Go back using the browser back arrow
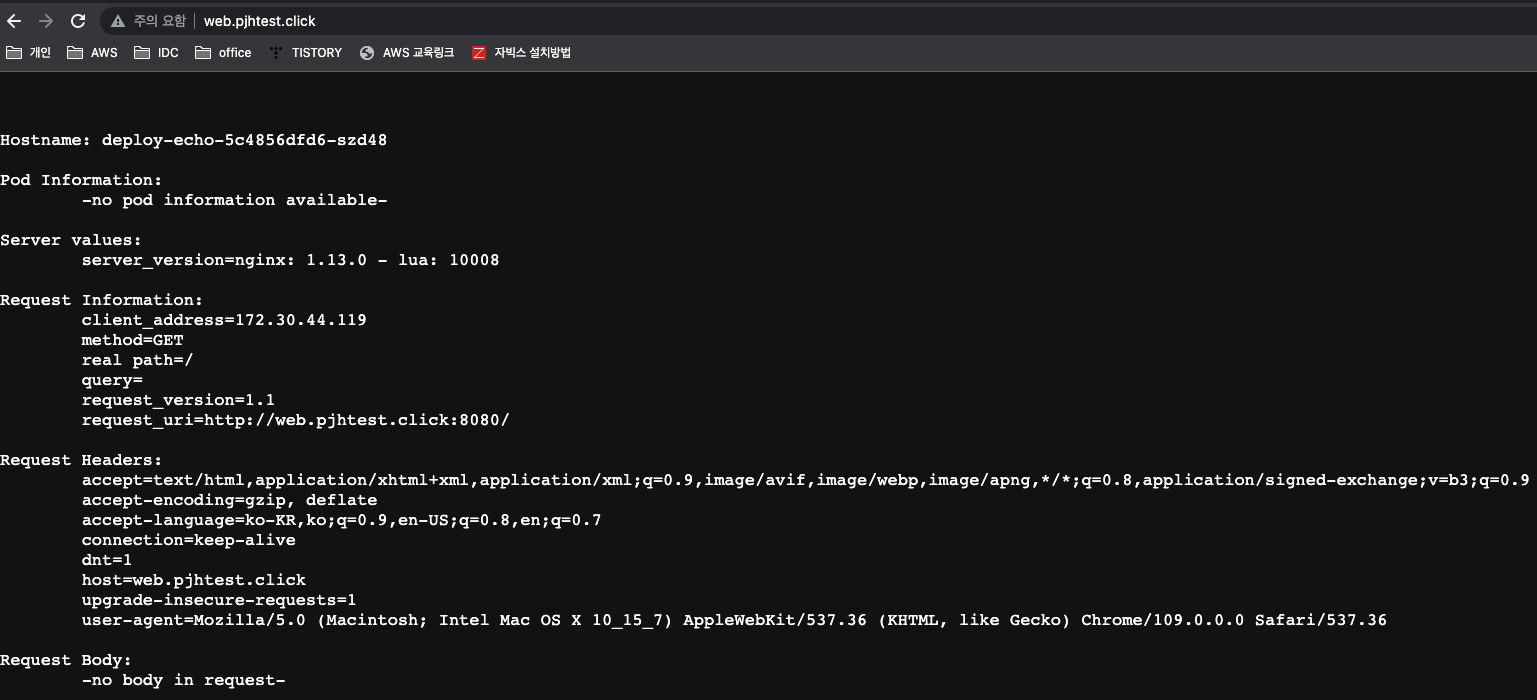This screenshot has width=1537, height=700. point(14,21)
